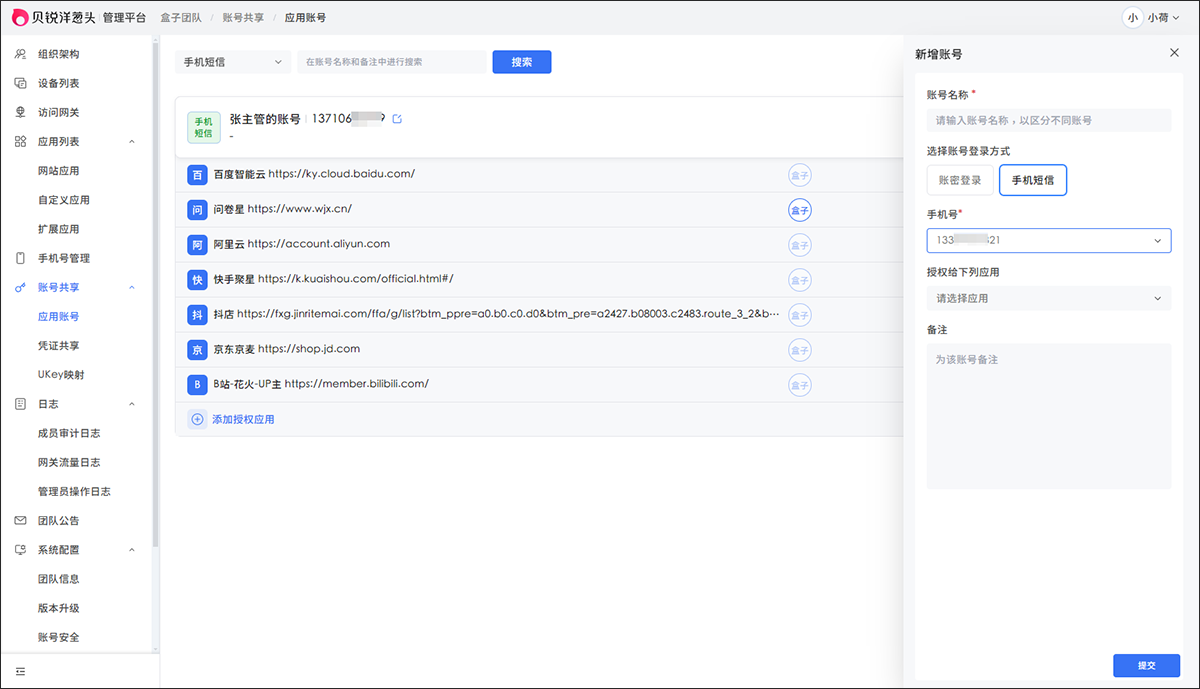Open the 手机短信 filter dropdown
The height and width of the screenshot is (689, 1200).
(232, 62)
